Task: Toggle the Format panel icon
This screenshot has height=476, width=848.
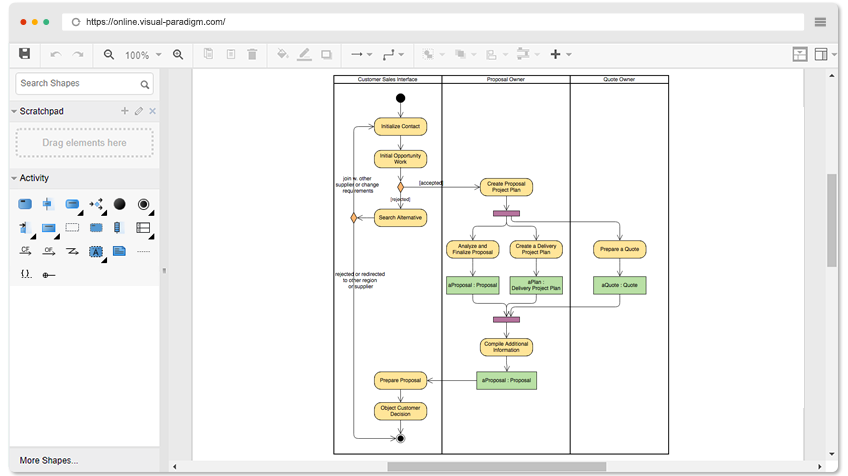Action: pos(800,54)
